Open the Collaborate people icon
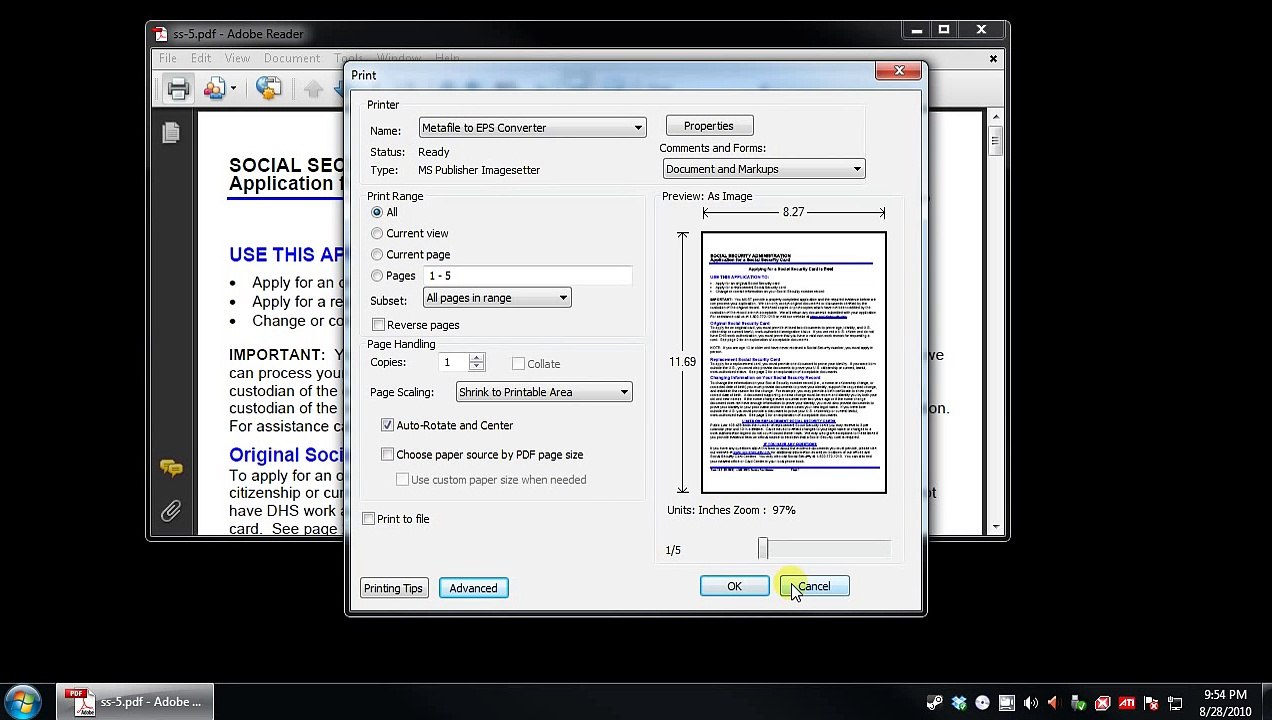Viewport: 1272px width, 720px height. (215, 89)
